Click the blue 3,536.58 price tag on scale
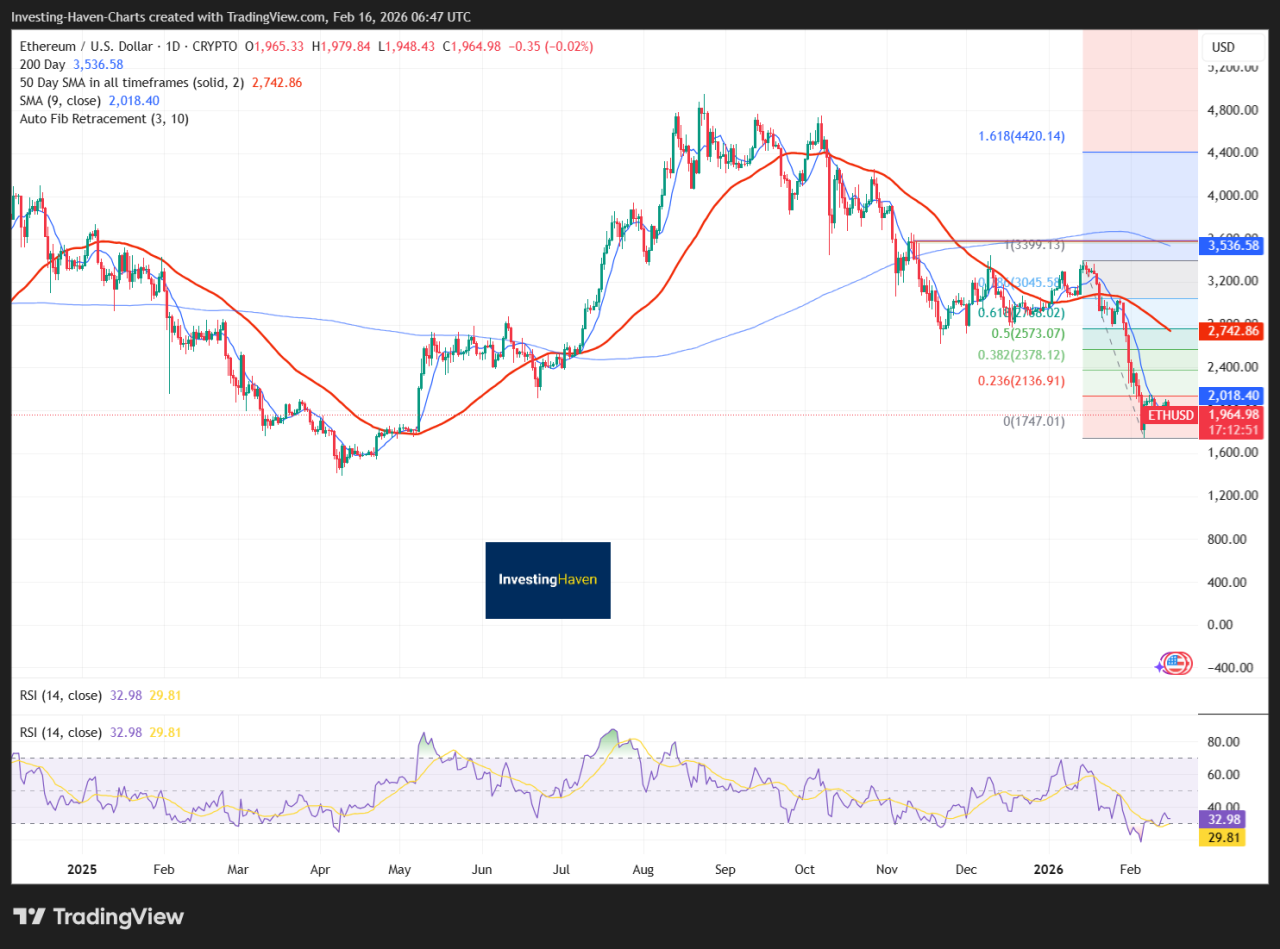1280x949 pixels. click(x=1230, y=245)
